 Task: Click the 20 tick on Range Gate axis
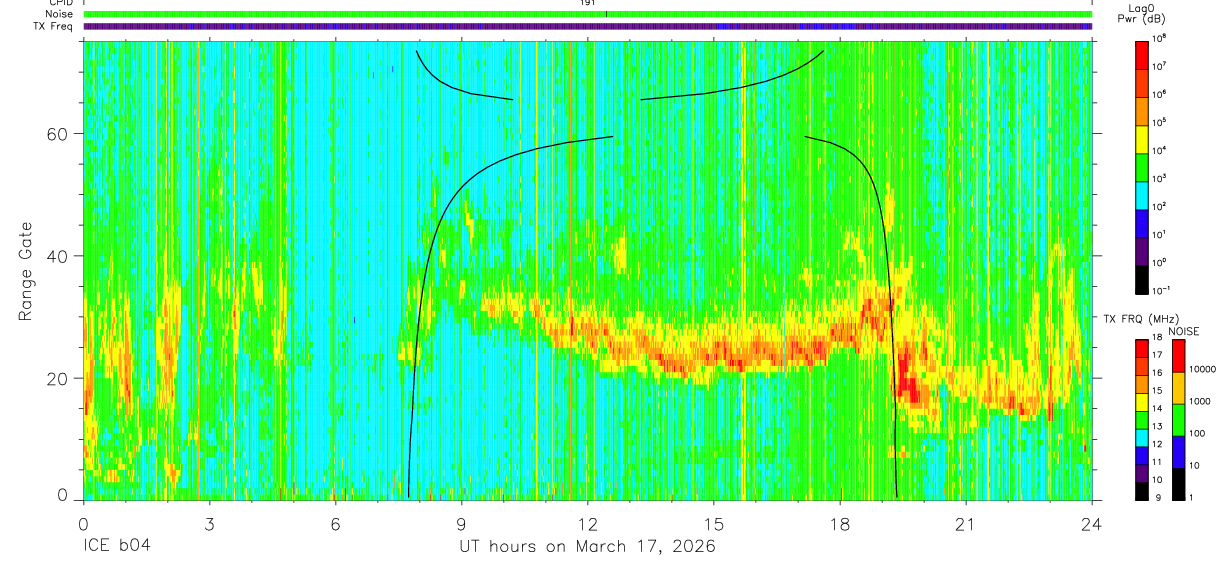58,378
